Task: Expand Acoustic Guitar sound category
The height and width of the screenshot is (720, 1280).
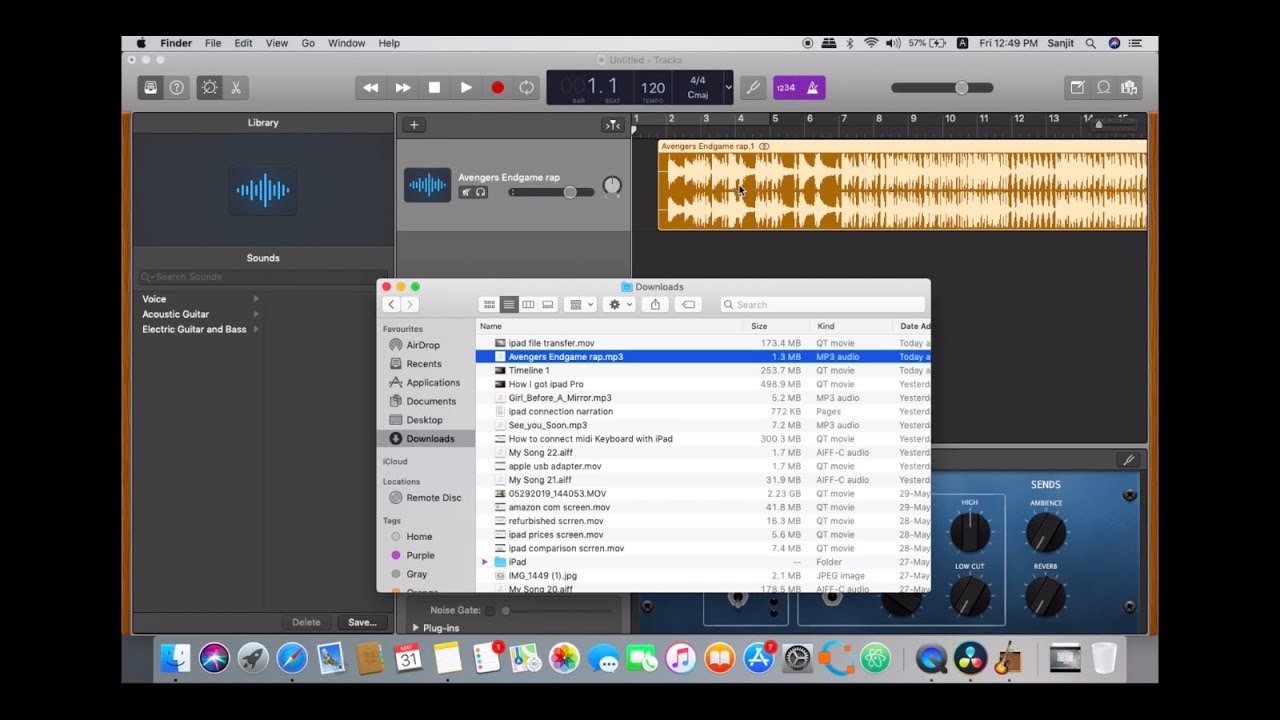Action: tap(256, 314)
